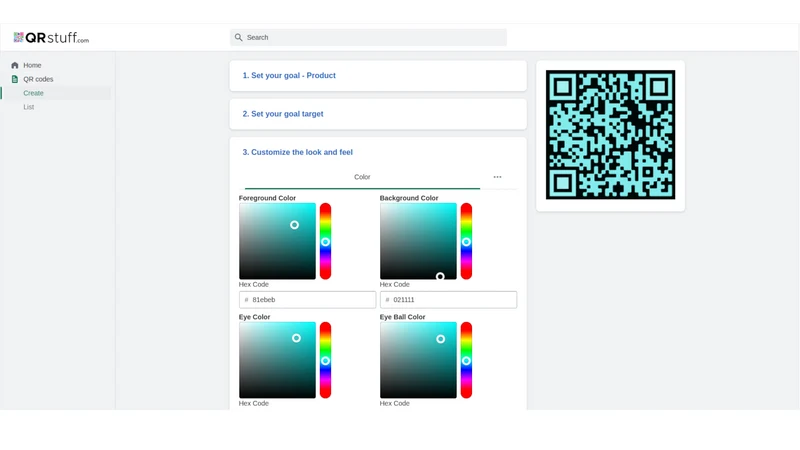The height and width of the screenshot is (450, 800).
Task: Click the Background Color label
Action: [409, 198]
